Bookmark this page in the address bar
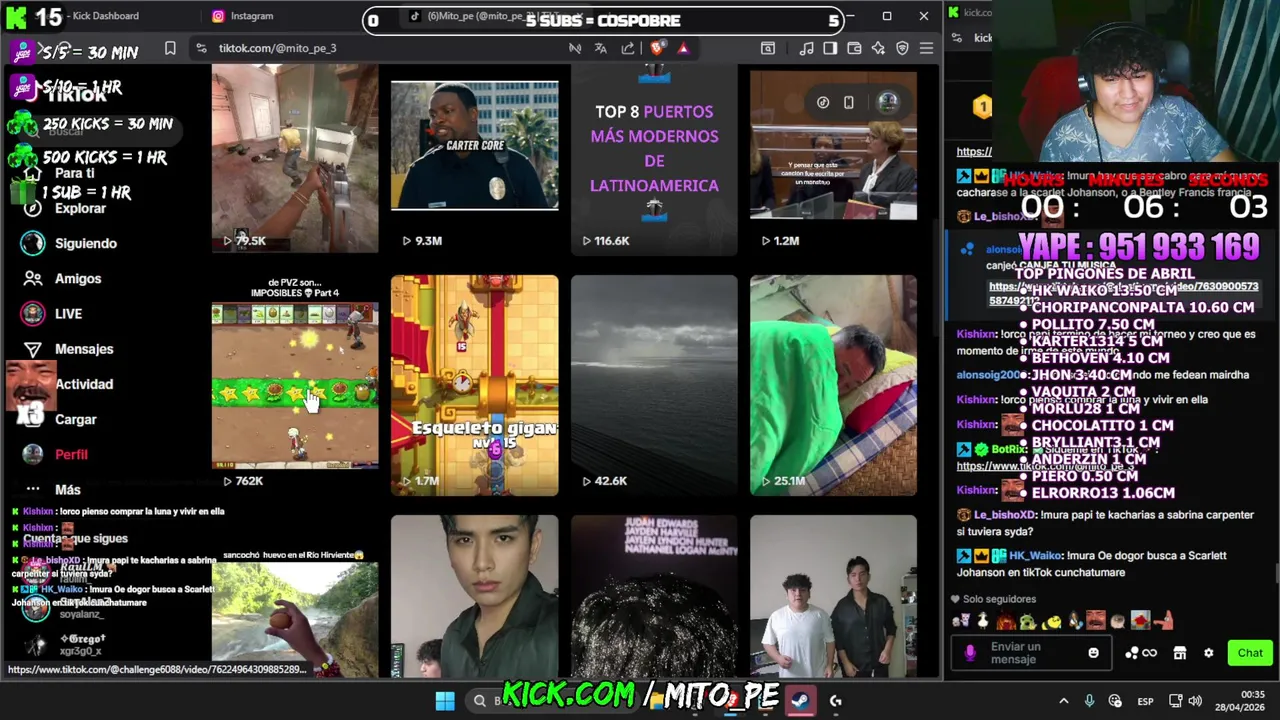 pos(170,48)
